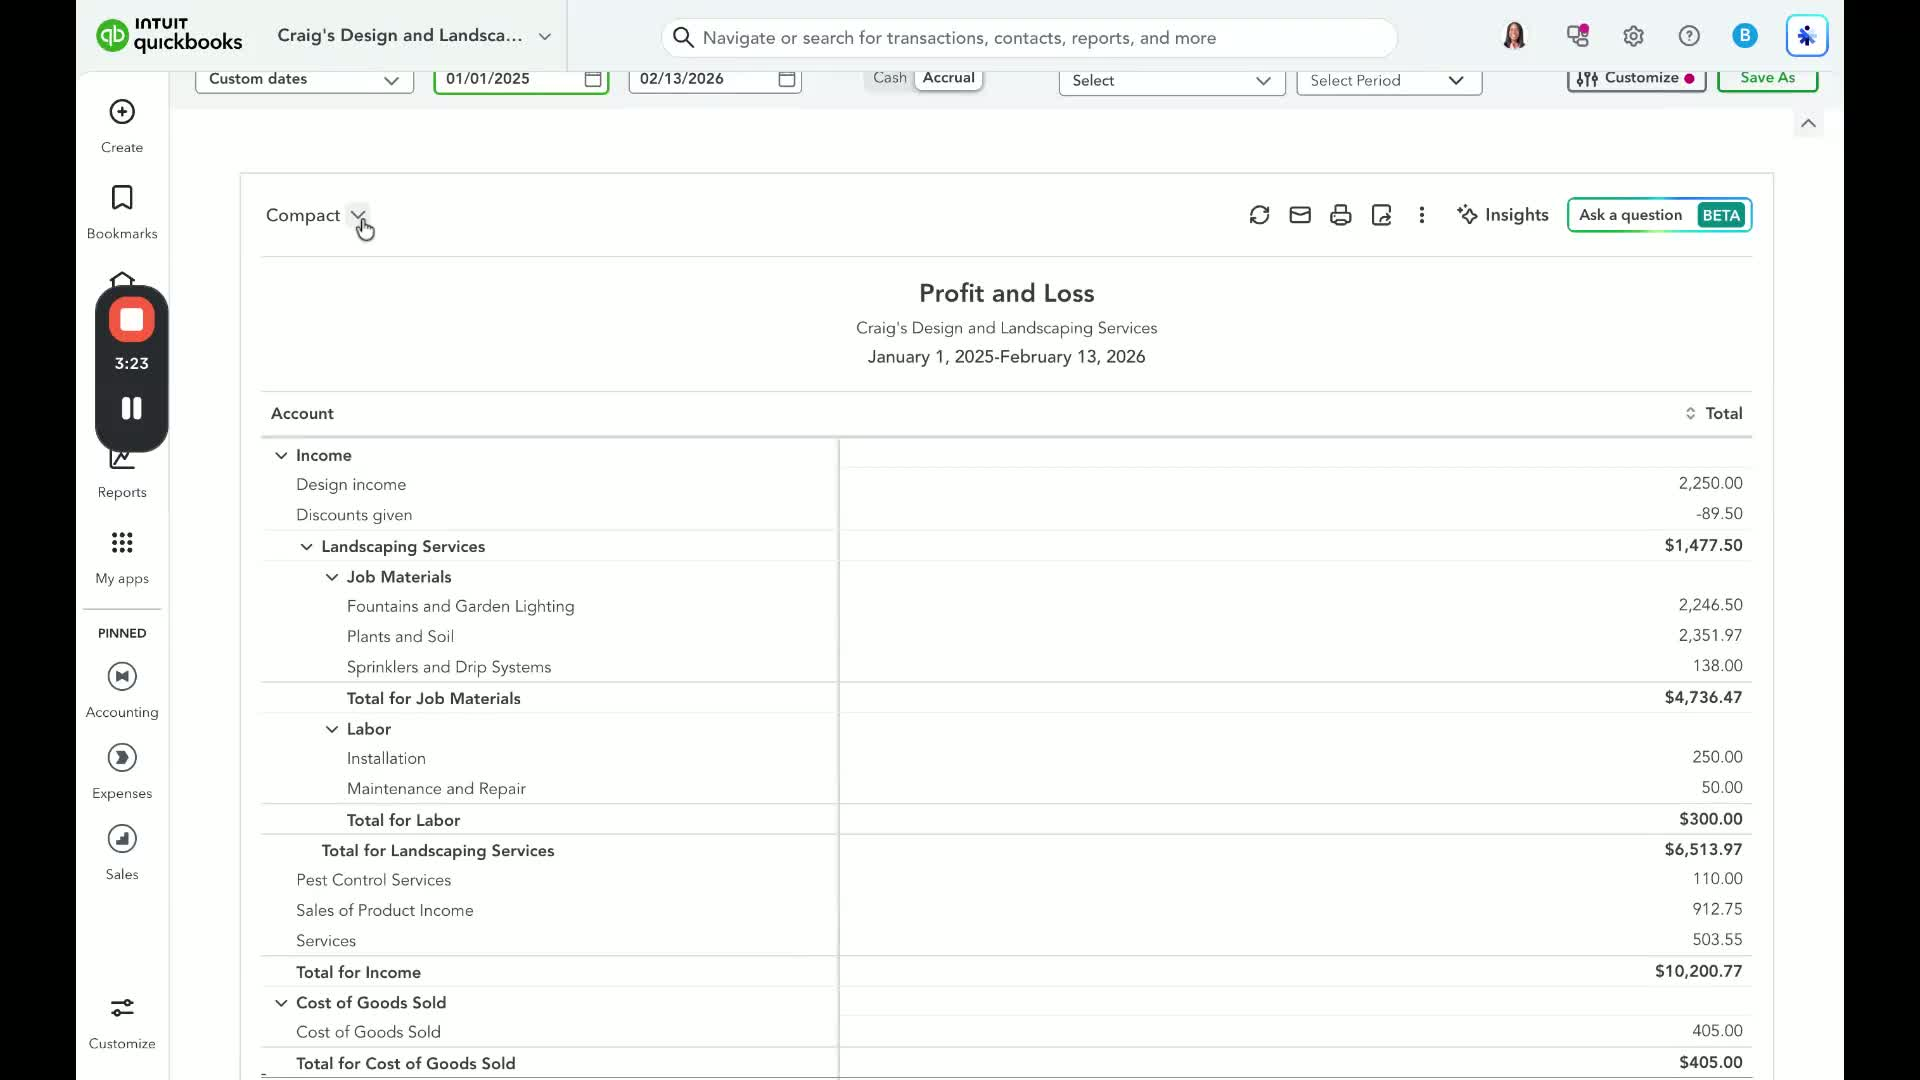Click the print report icon
The width and height of the screenshot is (1920, 1080).
click(1341, 215)
